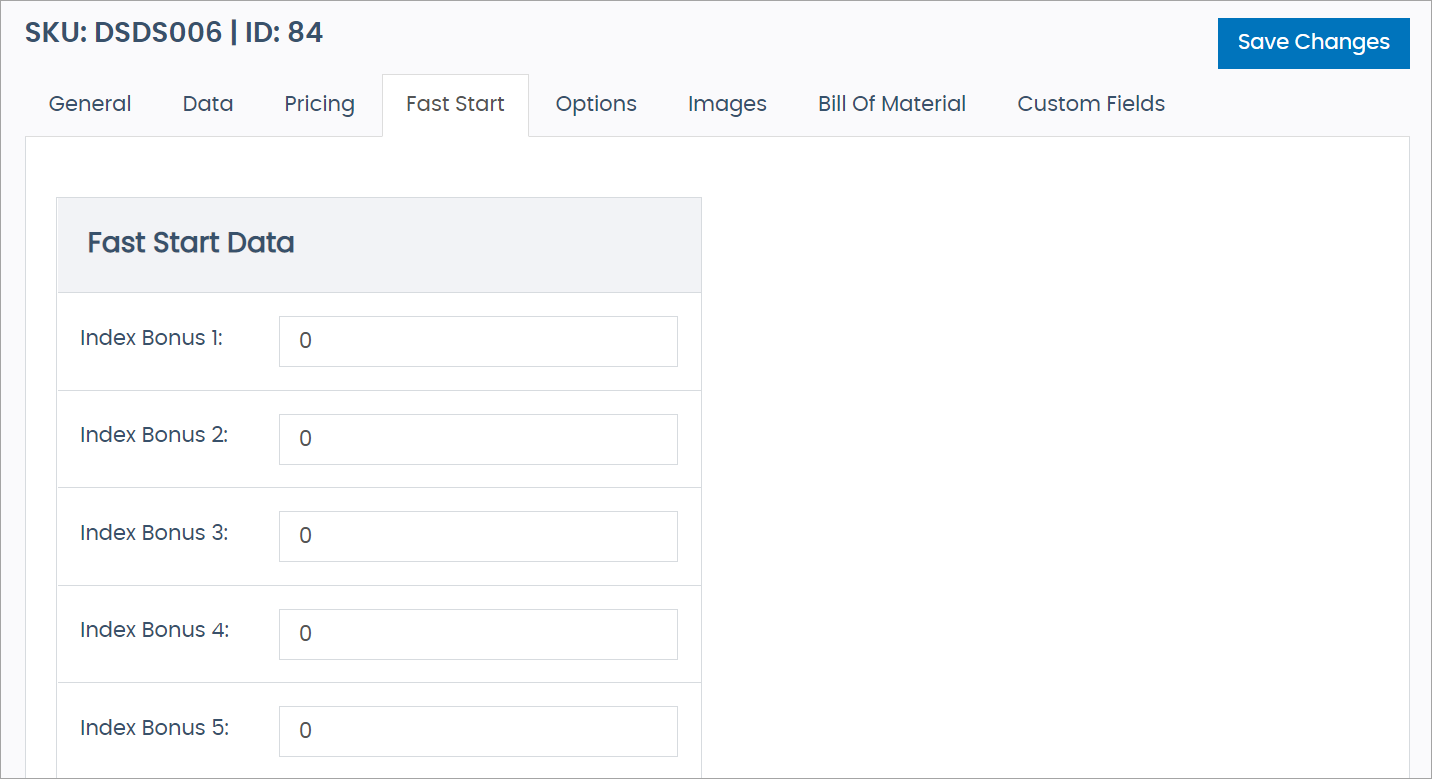Go to the Pricing tab
The image size is (1432, 779).
tap(319, 104)
